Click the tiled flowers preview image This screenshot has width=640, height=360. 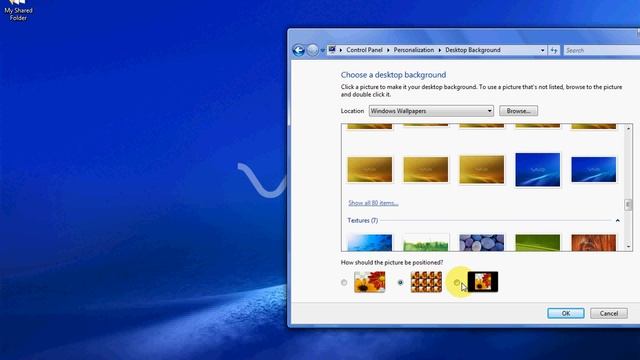point(426,282)
